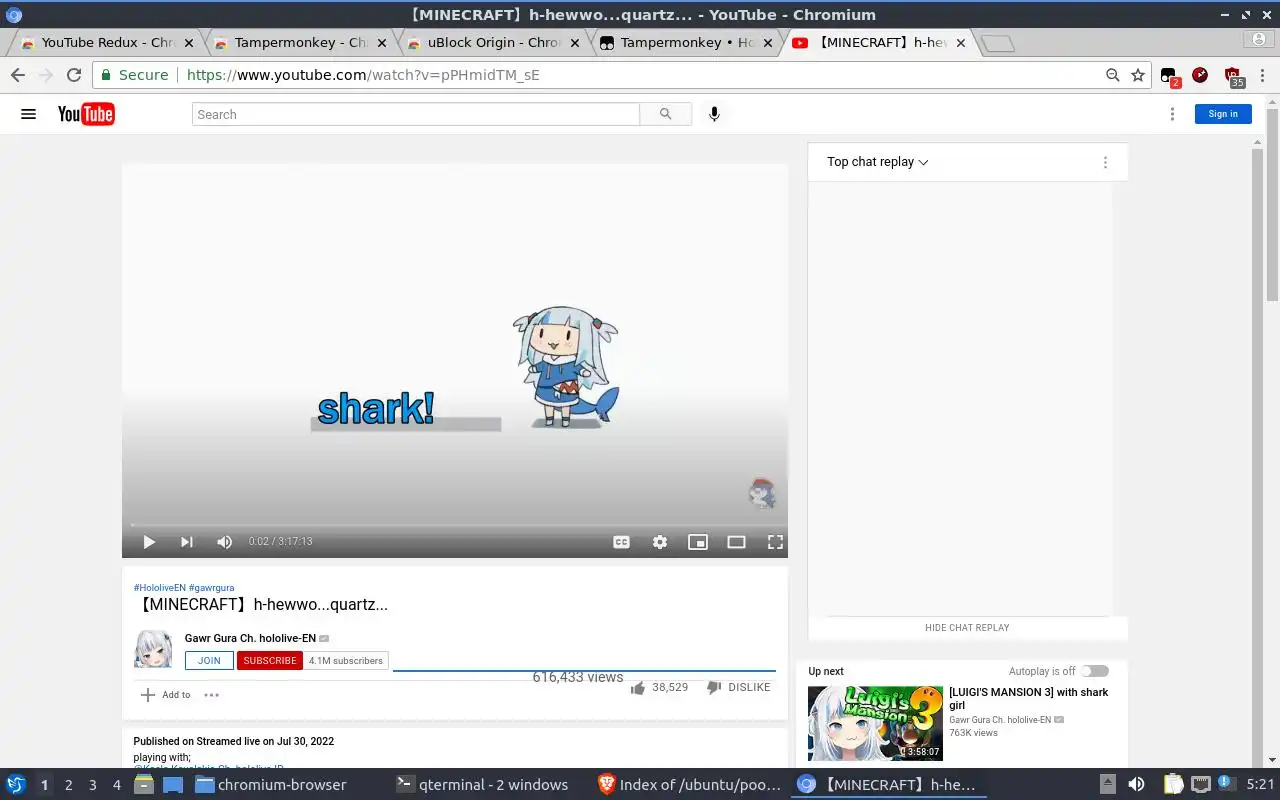Viewport: 1280px width, 800px height.
Task: Open Chromium main menu
Action: click(1263, 75)
